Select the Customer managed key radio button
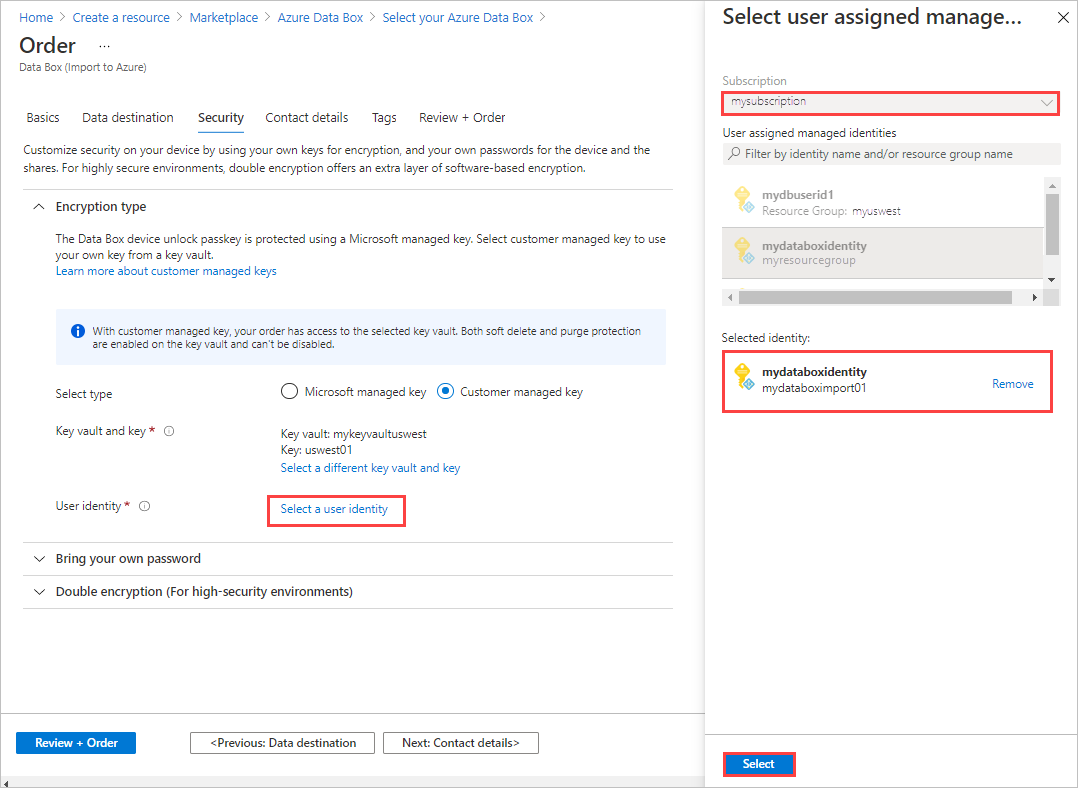Viewport: 1078px width, 788px height. pyautogui.click(x=444, y=391)
